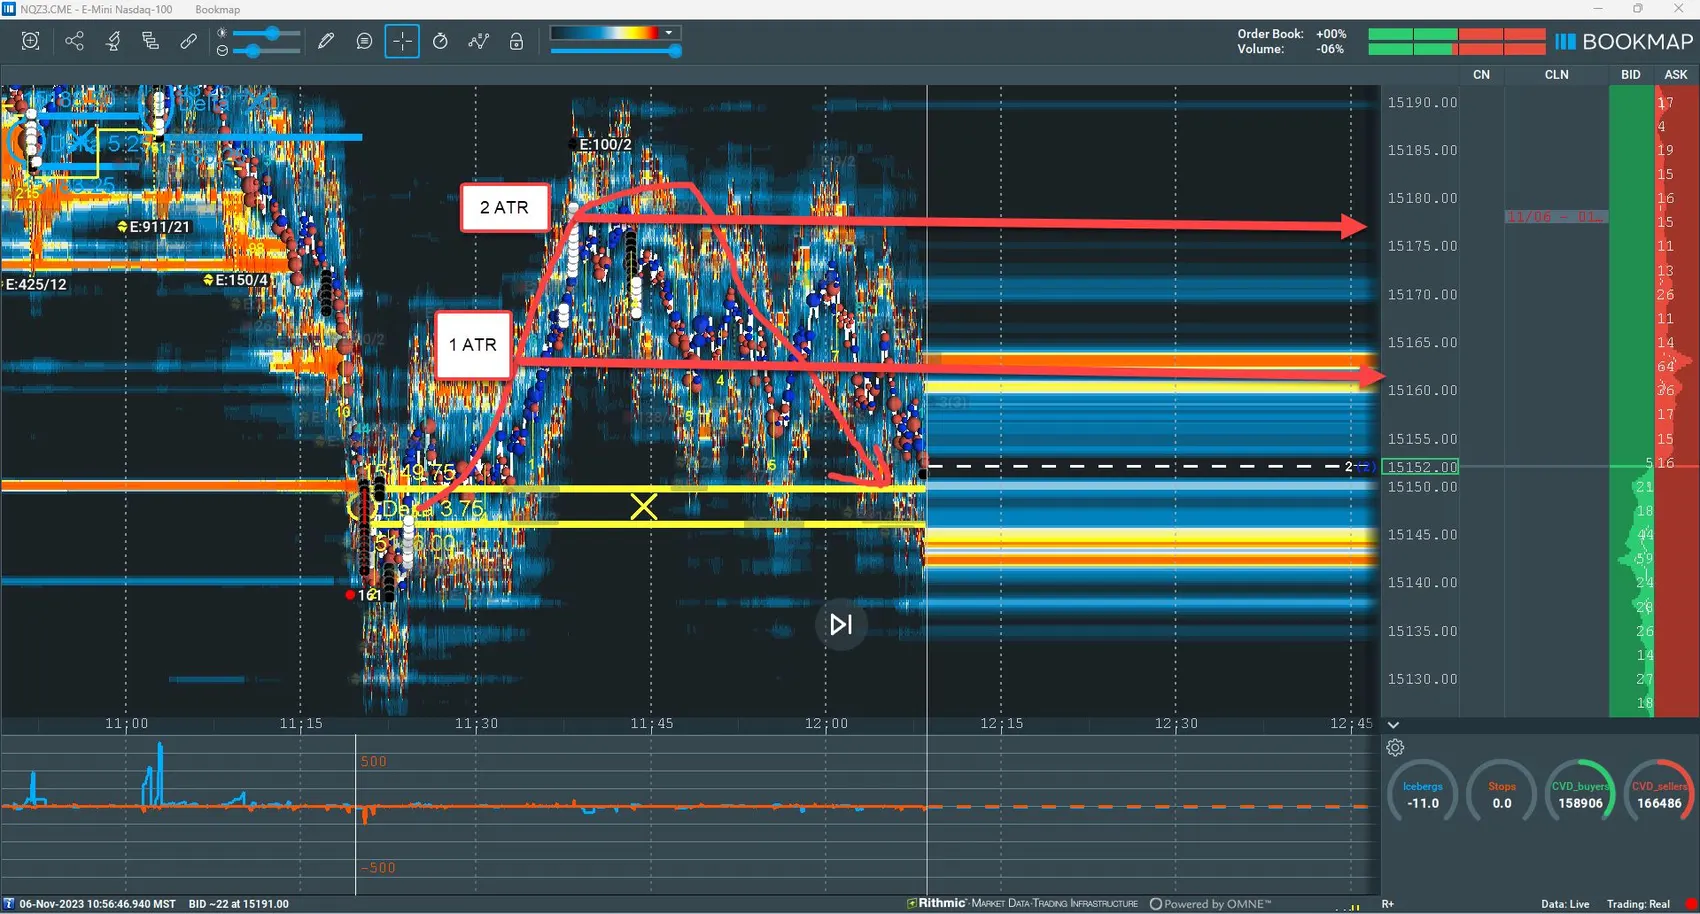1700x914 pixels.
Task: Click the E:100/2 event marker label
Action: [605, 145]
